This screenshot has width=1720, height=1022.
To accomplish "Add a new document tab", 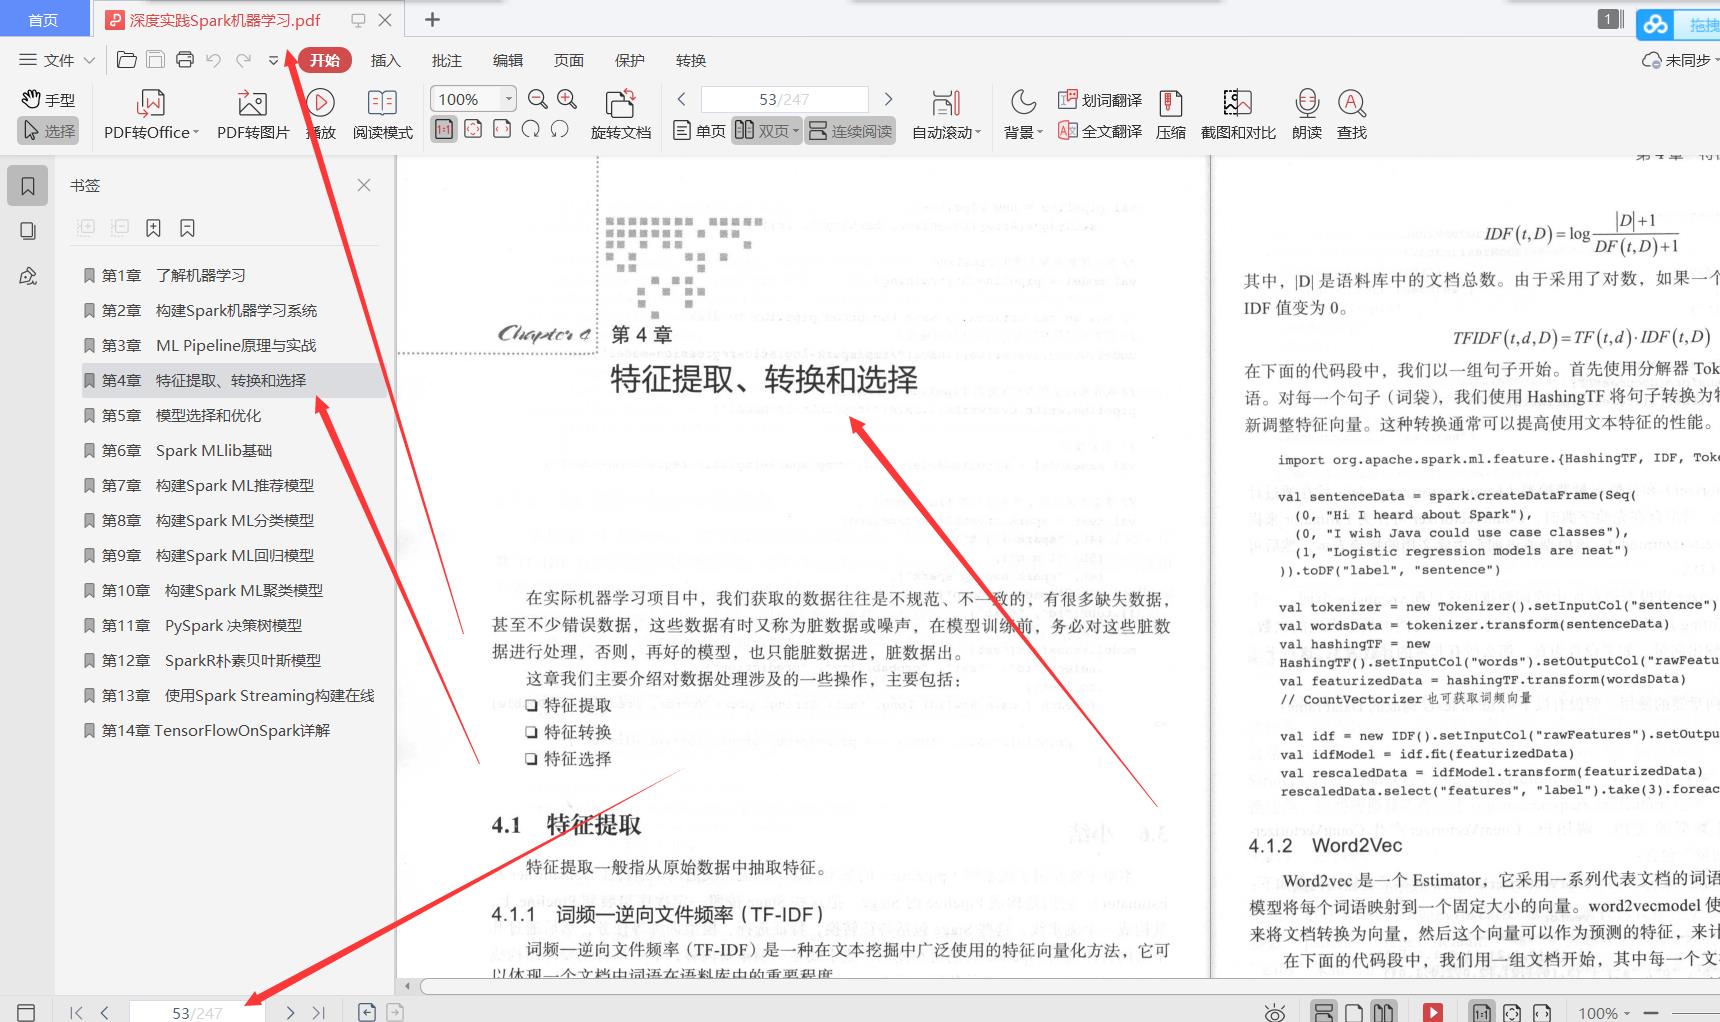I will pos(432,19).
